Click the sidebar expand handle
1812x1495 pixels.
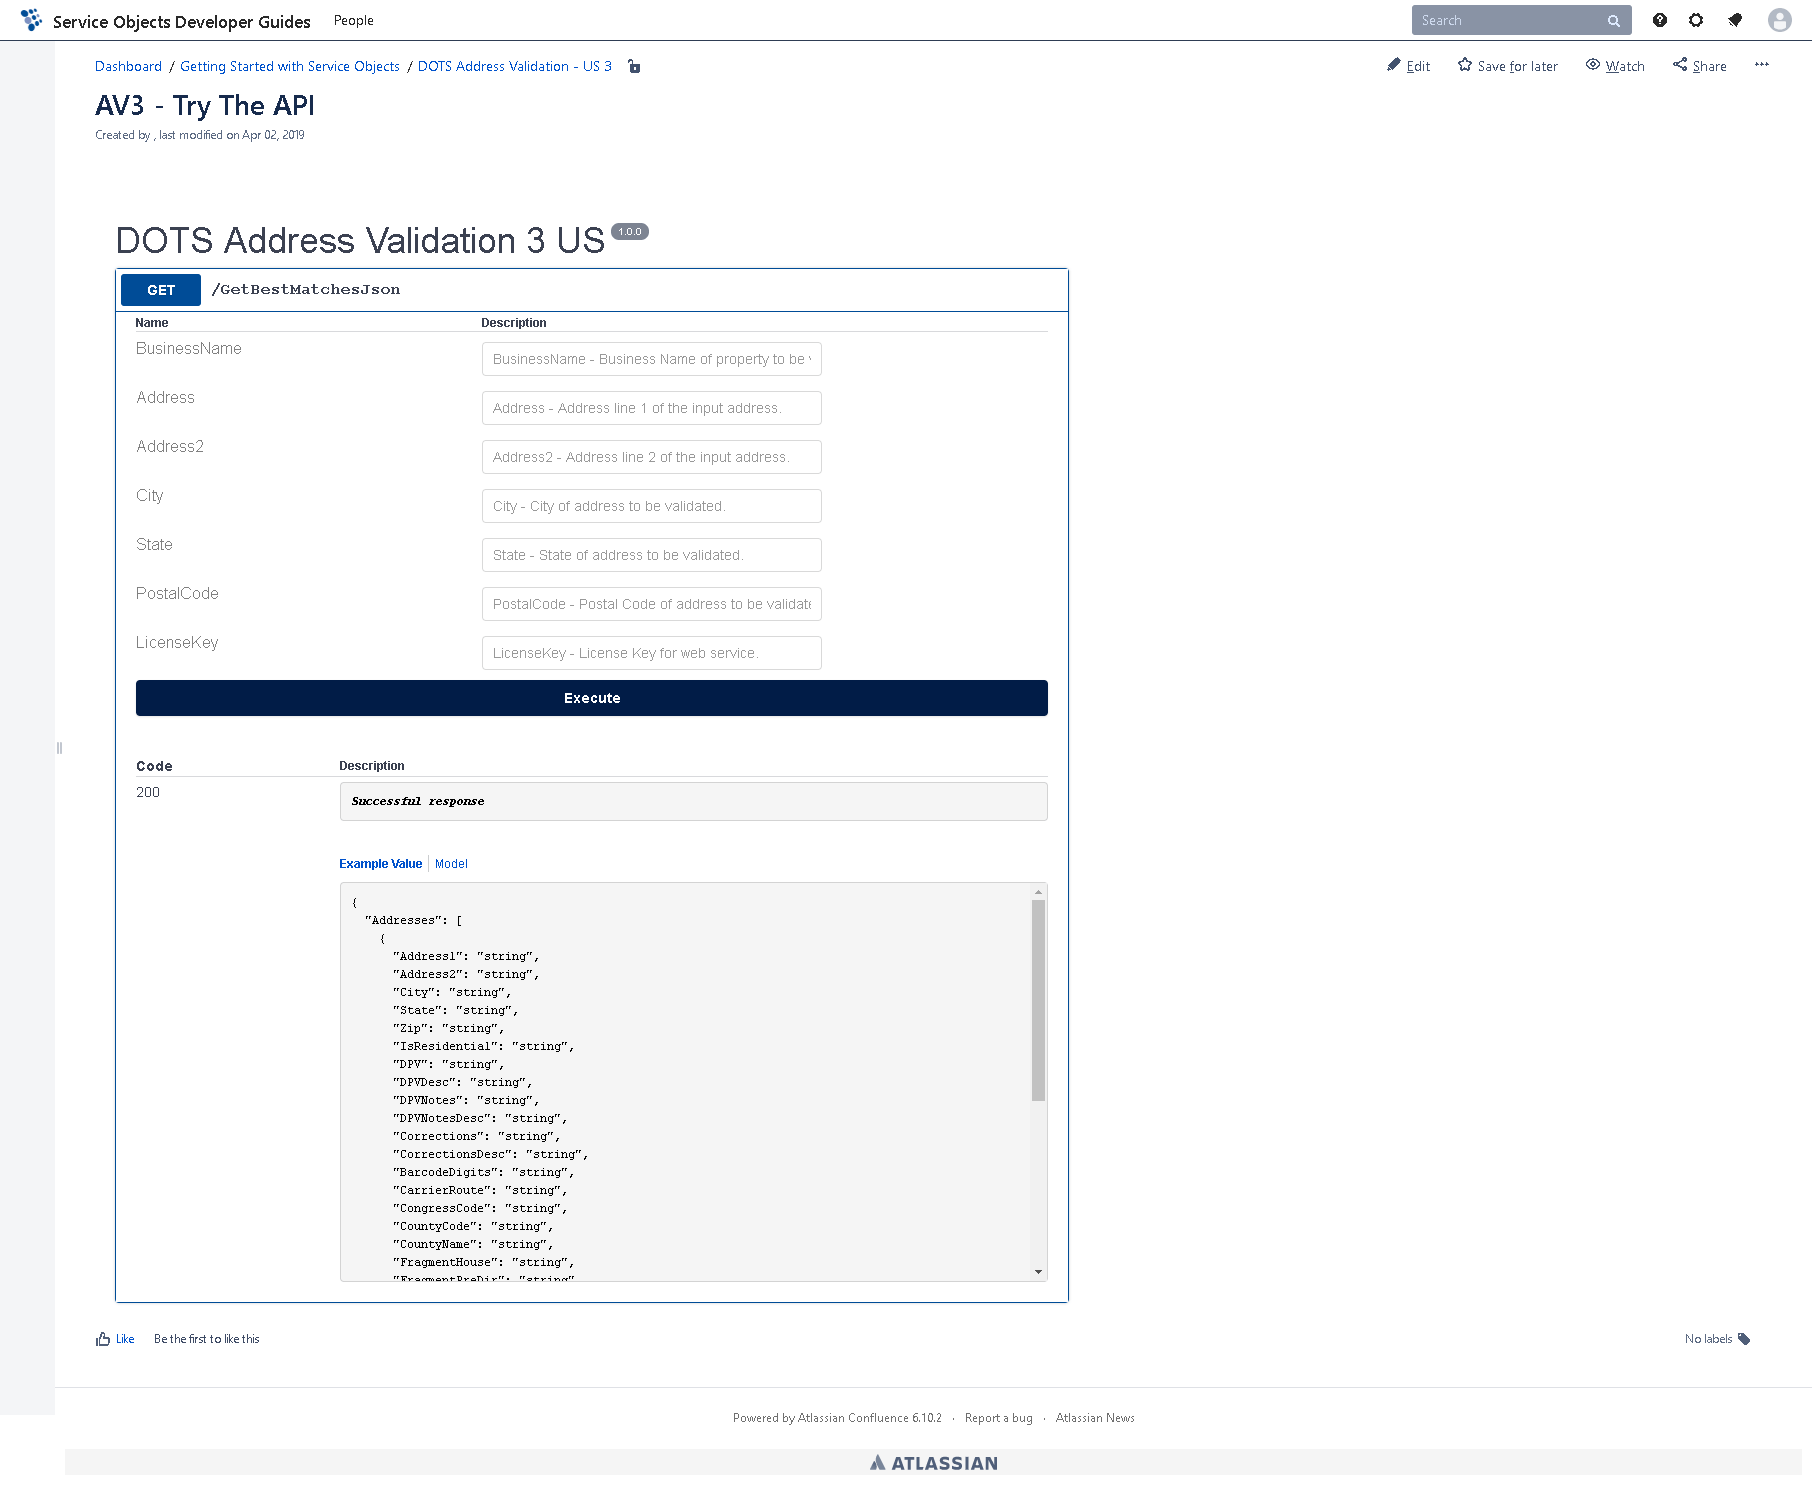[x=59, y=748]
